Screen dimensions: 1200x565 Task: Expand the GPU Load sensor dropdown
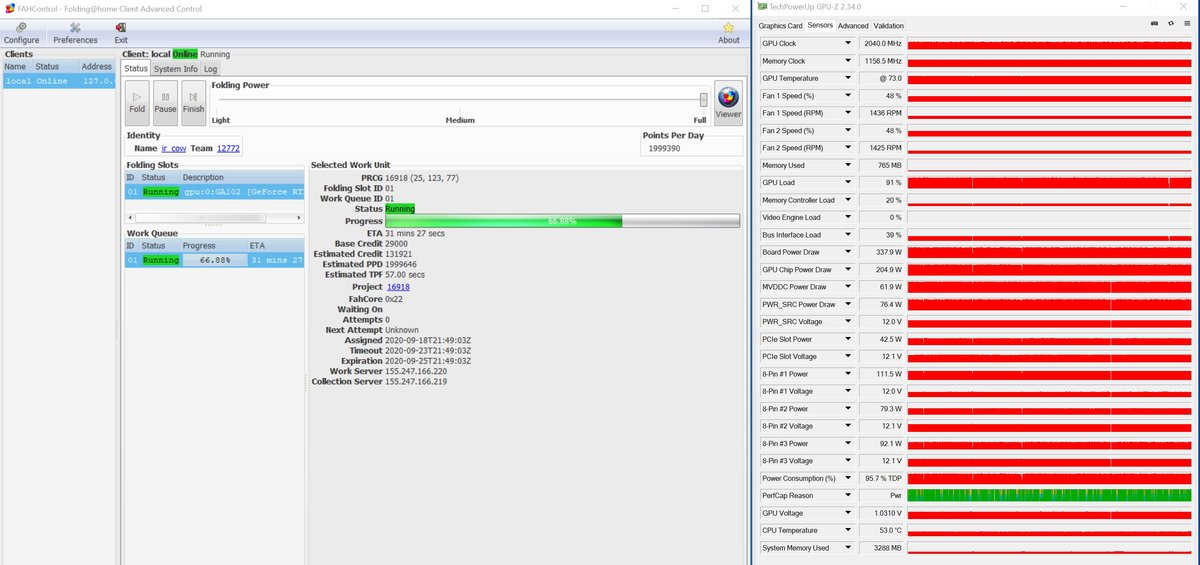click(x=848, y=183)
